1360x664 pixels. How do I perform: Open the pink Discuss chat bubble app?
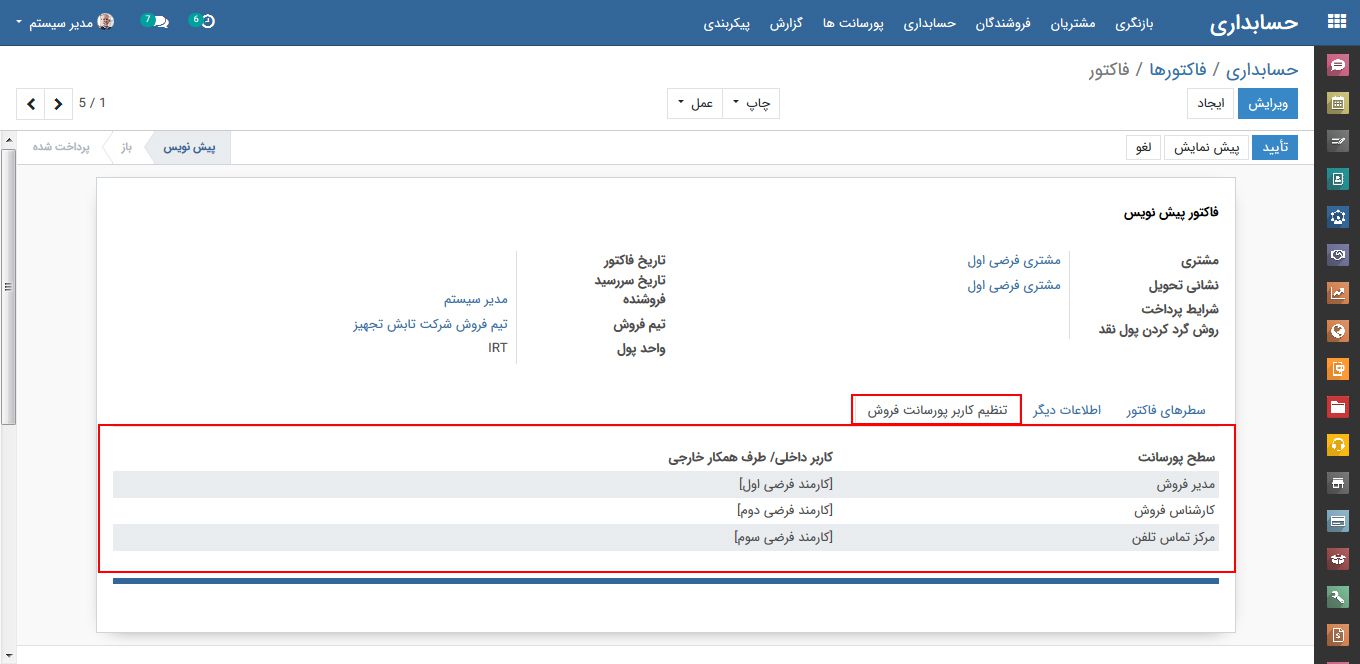coord(1338,65)
